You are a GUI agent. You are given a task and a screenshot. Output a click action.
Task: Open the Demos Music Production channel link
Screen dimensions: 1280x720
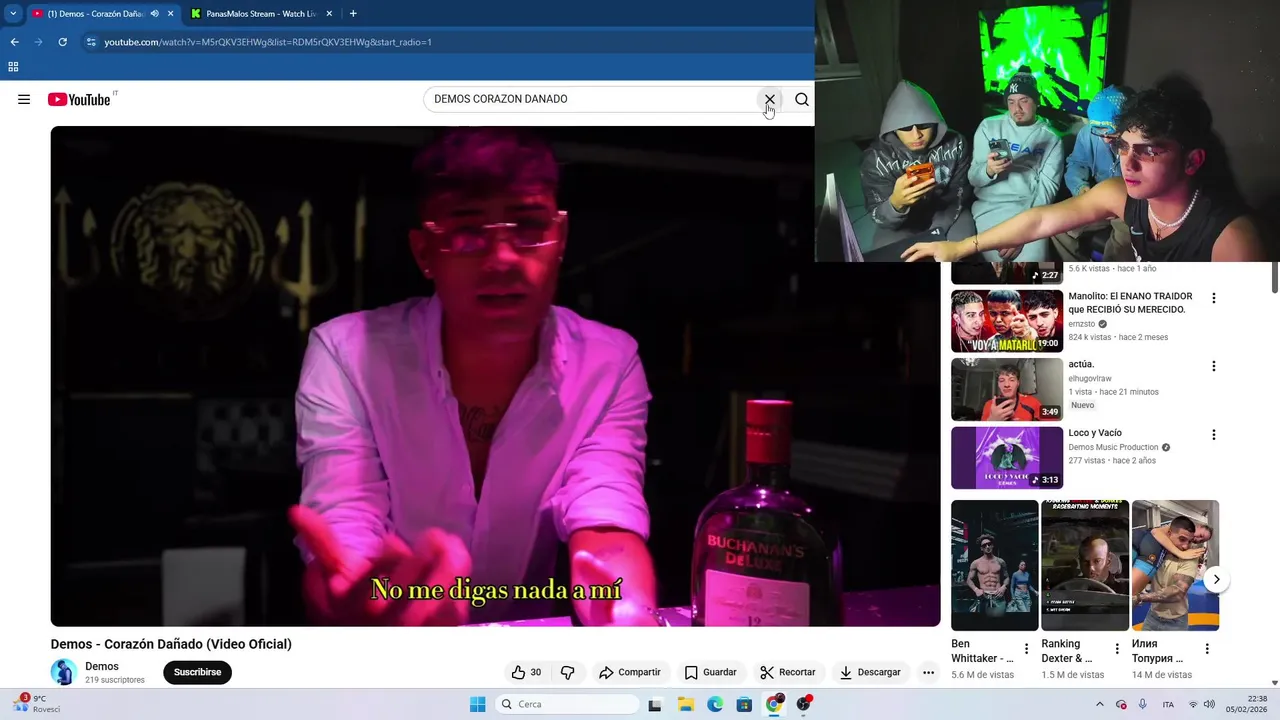[1113, 447]
